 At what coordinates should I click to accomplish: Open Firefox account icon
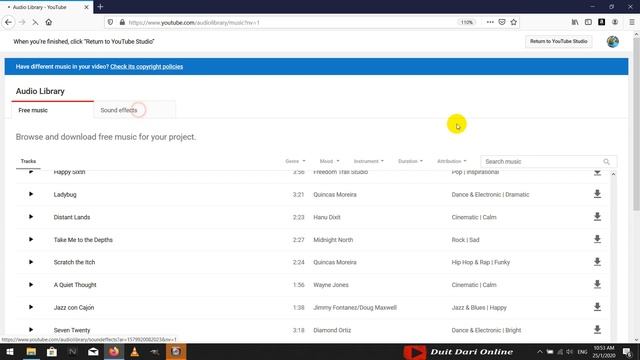click(615, 22)
